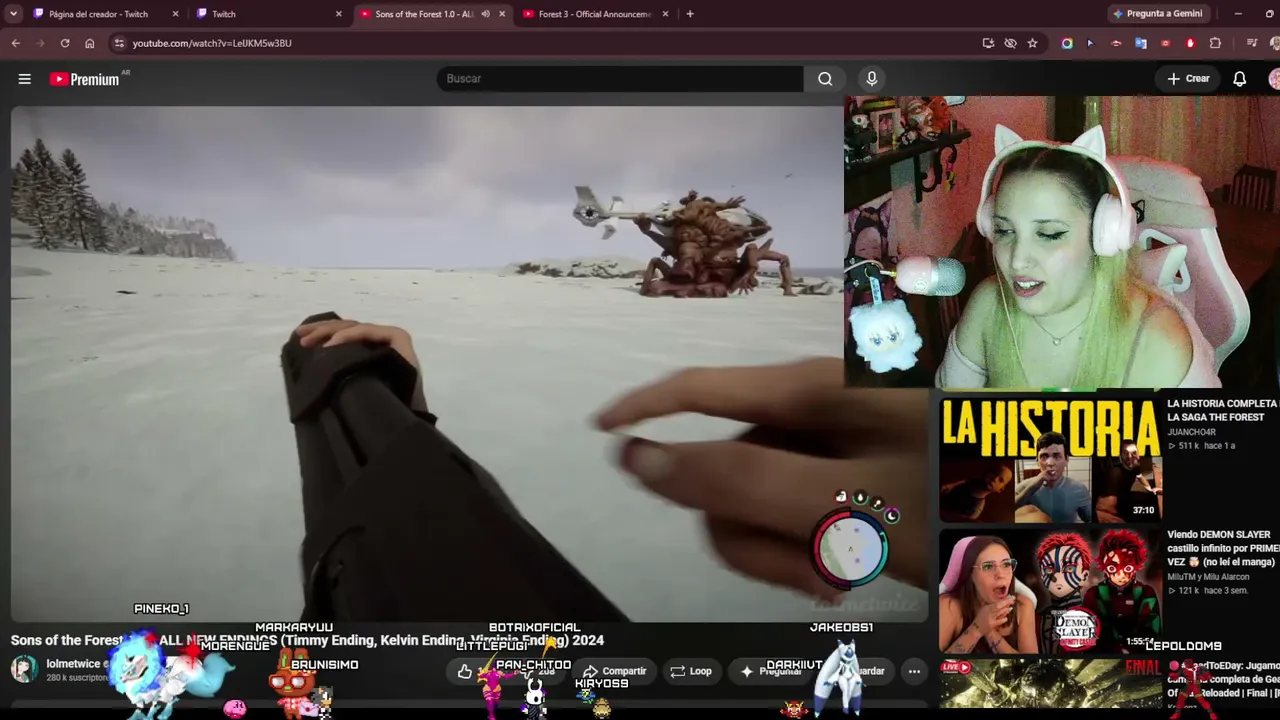Click the crossed-out eye icon in address bar
Screen dimensions: 1280x720
point(1010,43)
